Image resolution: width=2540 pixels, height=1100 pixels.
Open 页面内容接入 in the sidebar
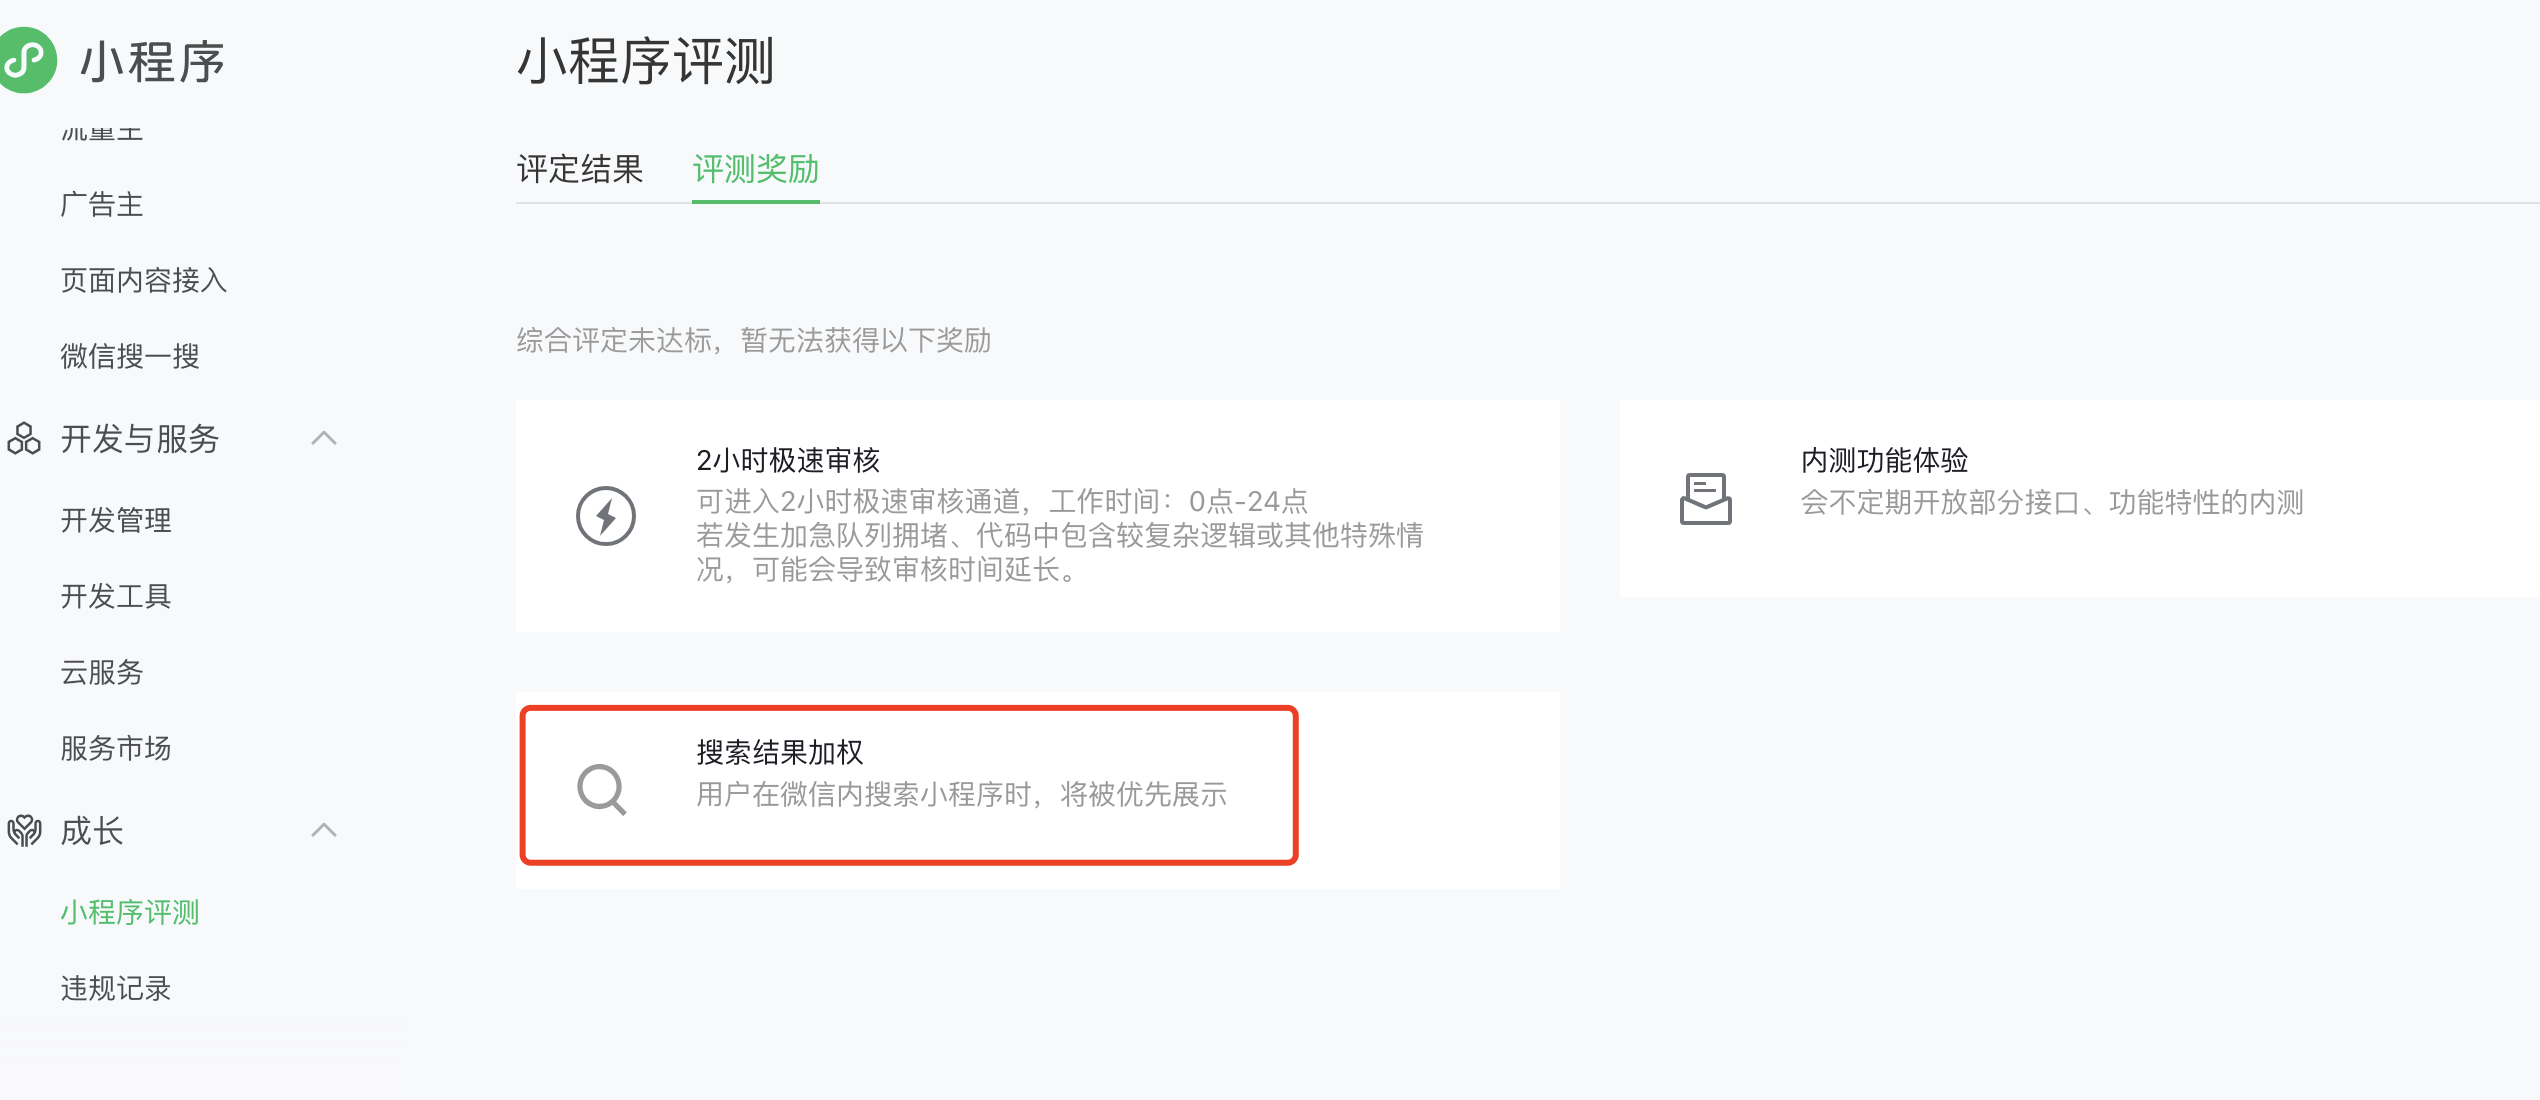tap(144, 280)
